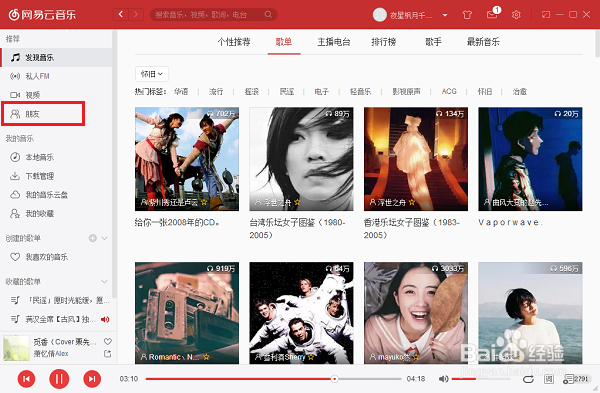Filter by 影视原声 tag
Screen dimensions: 600x393
(406, 91)
